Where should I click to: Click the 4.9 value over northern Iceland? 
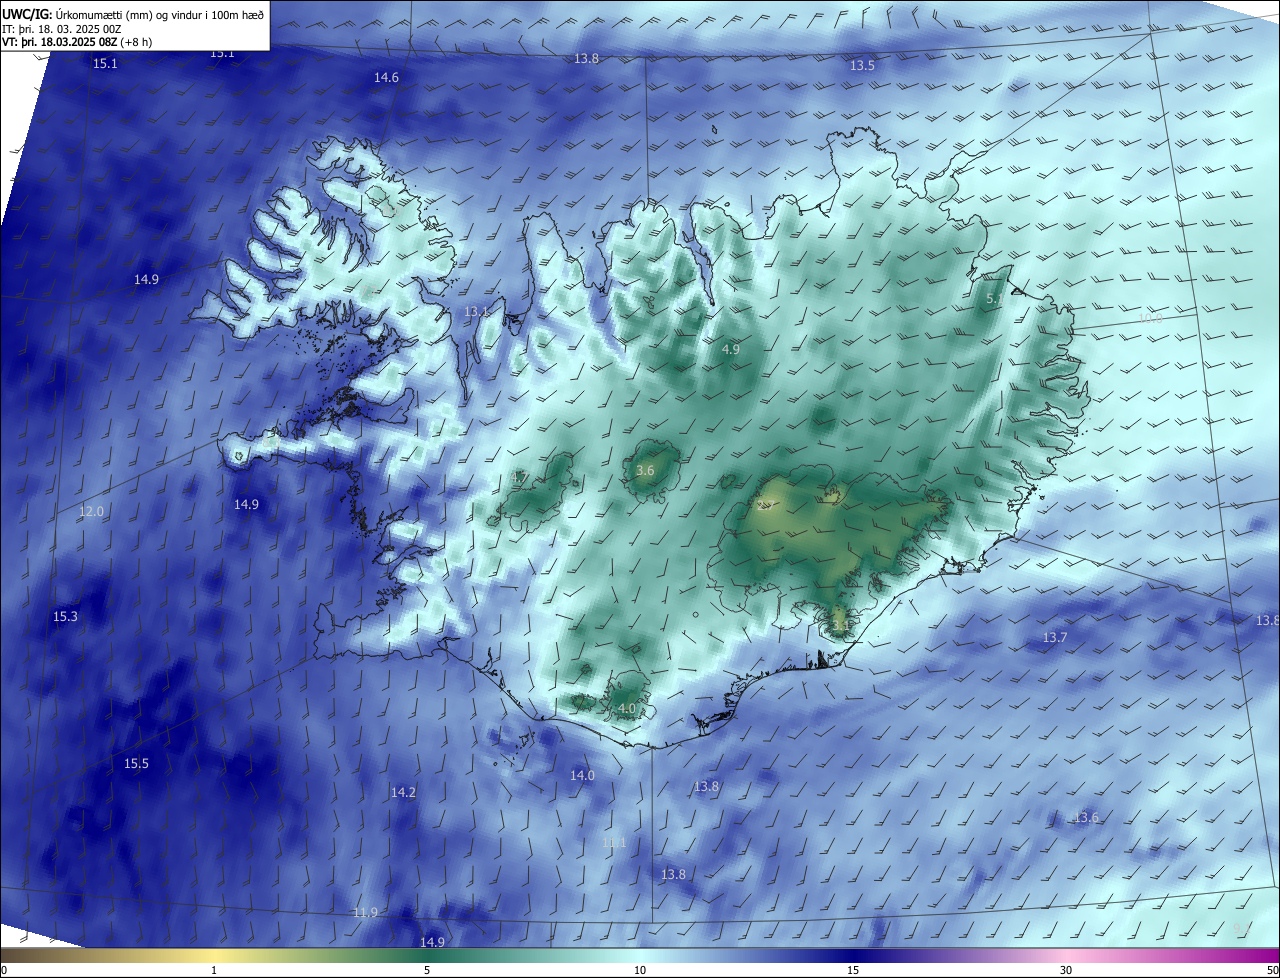(x=730, y=350)
